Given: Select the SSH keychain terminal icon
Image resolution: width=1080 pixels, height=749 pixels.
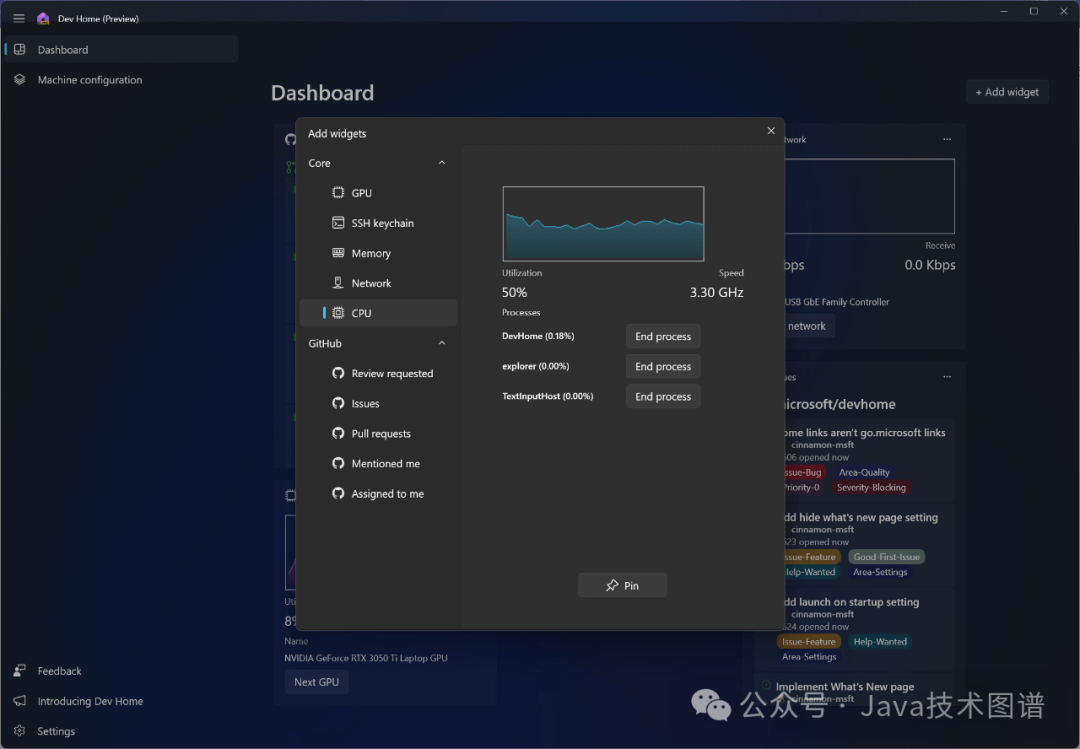Looking at the screenshot, I should [x=338, y=223].
